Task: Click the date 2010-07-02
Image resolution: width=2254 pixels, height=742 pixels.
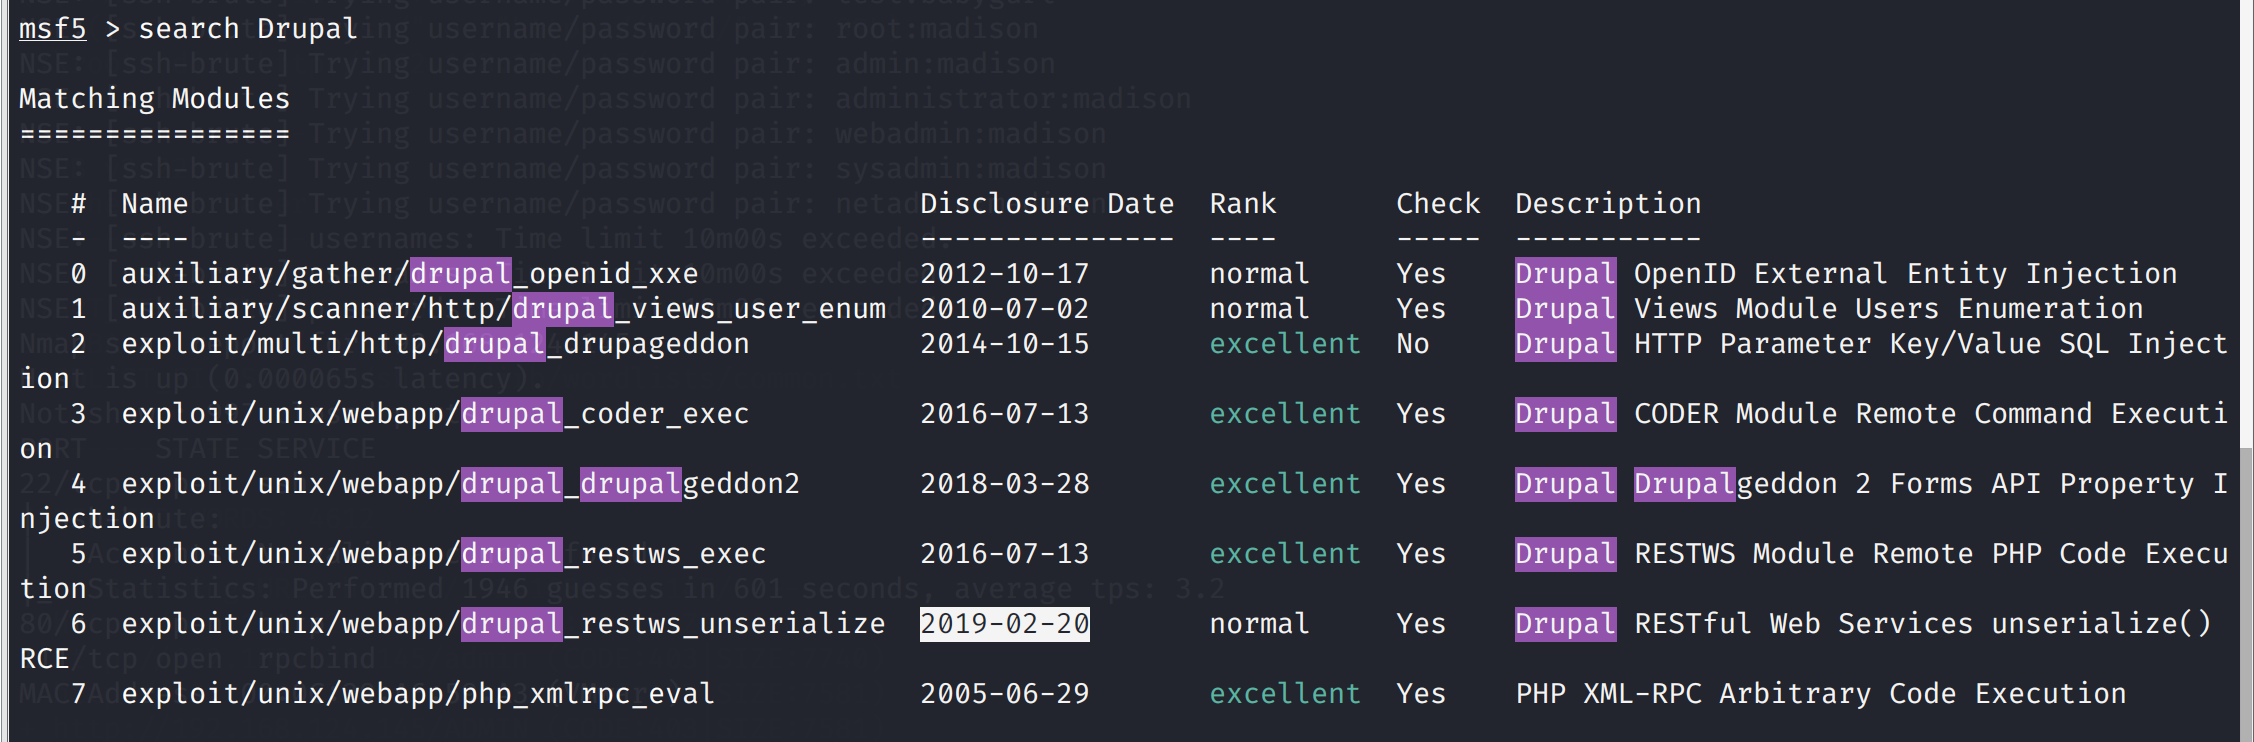Action: pyautogui.click(x=1005, y=309)
